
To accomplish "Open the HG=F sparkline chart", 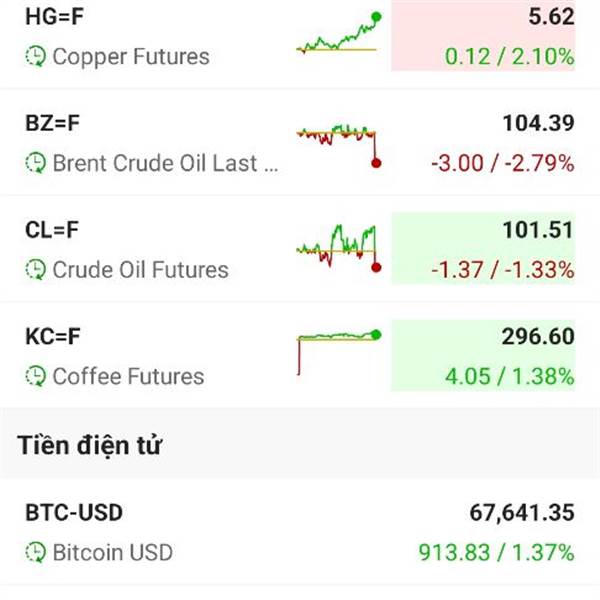I will click(x=338, y=35).
